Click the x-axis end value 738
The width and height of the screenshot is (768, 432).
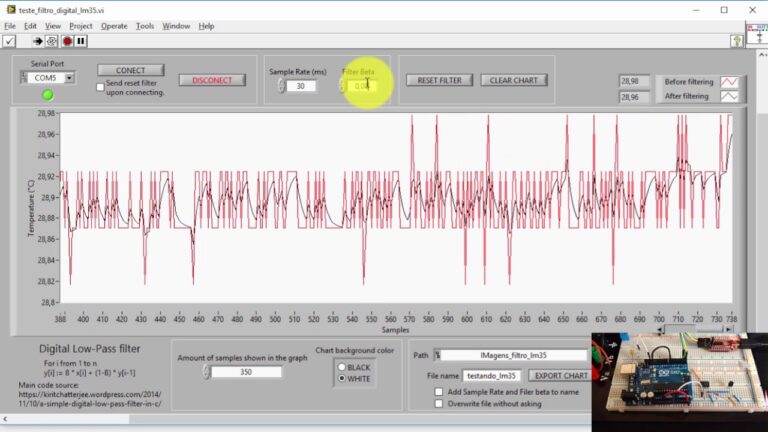click(731, 319)
